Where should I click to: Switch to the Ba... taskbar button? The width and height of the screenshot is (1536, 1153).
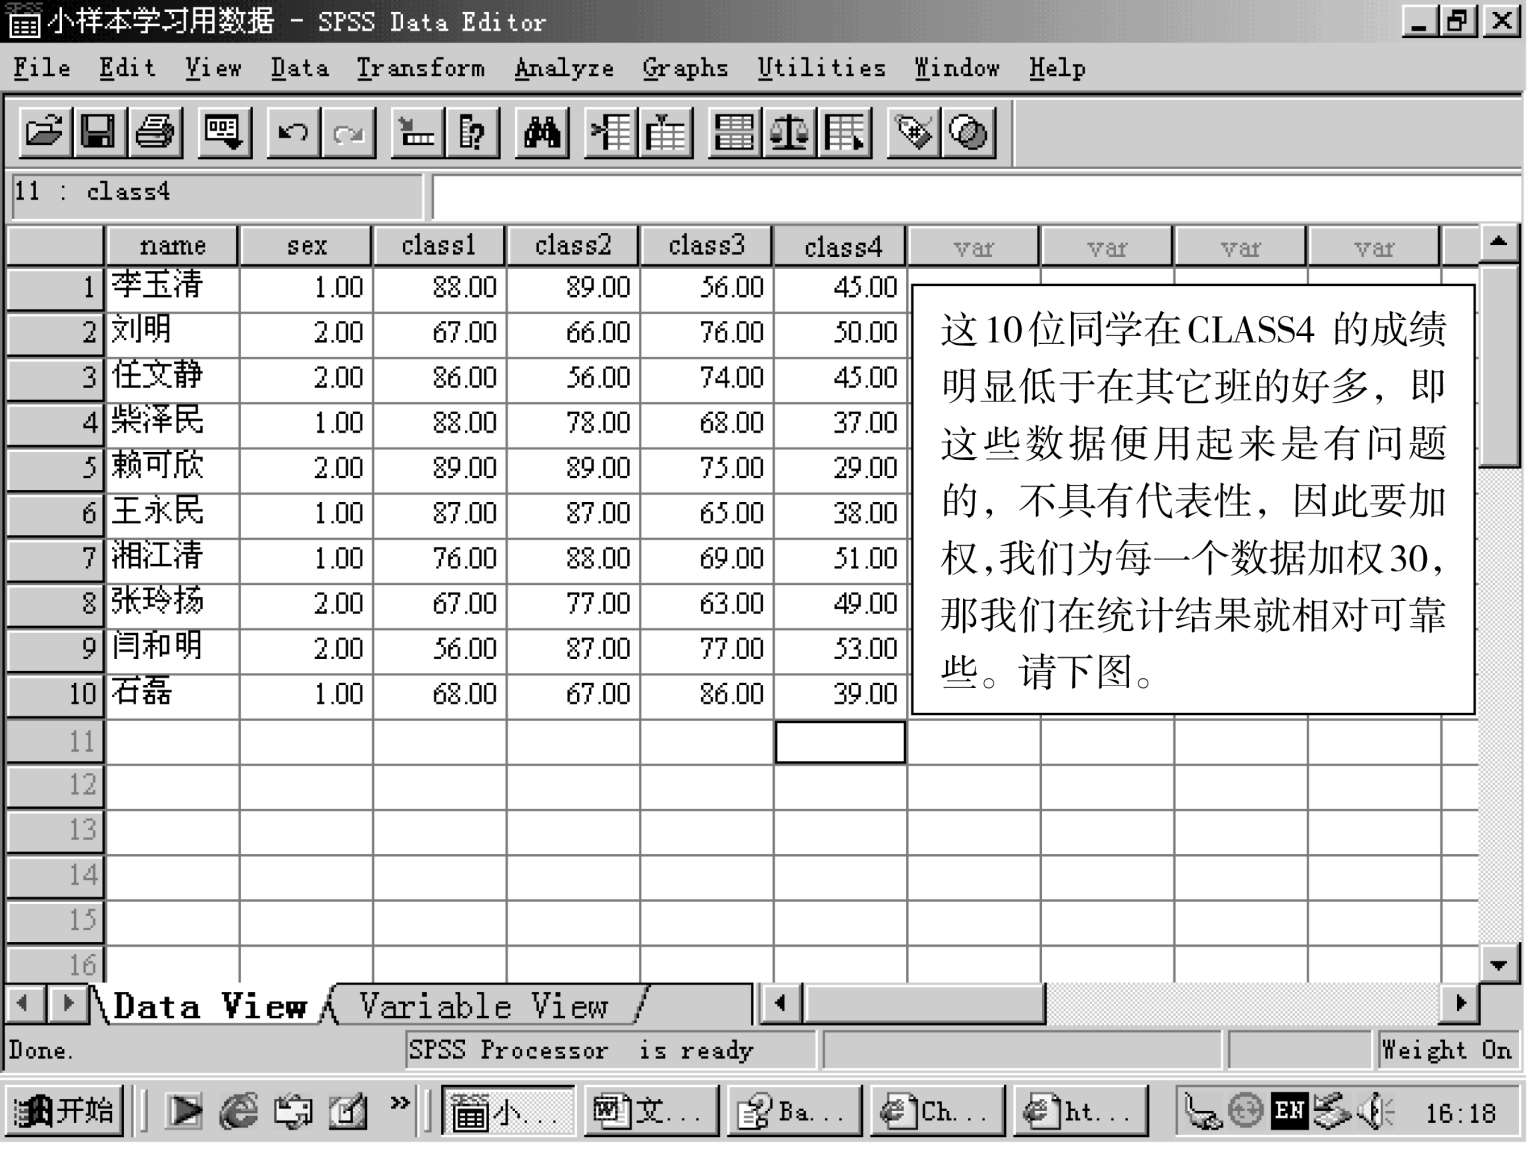tap(794, 1111)
